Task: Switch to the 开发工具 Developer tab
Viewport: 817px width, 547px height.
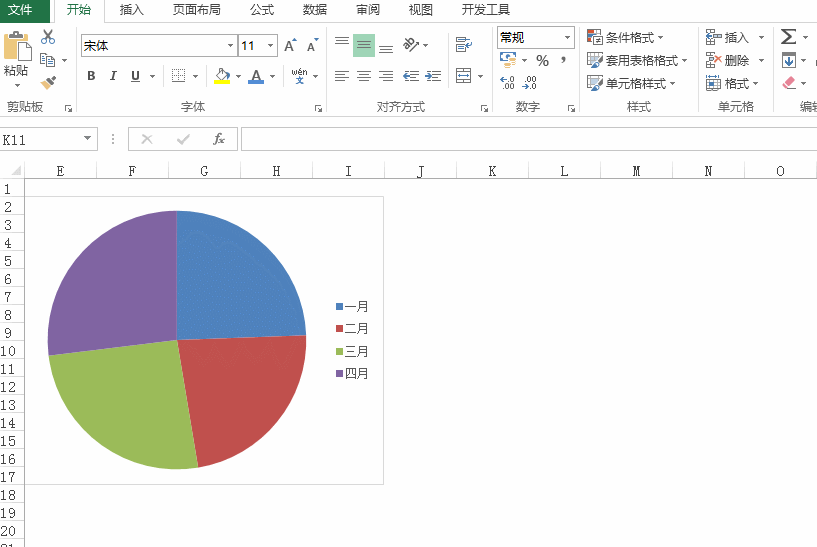Action: tap(486, 10)
